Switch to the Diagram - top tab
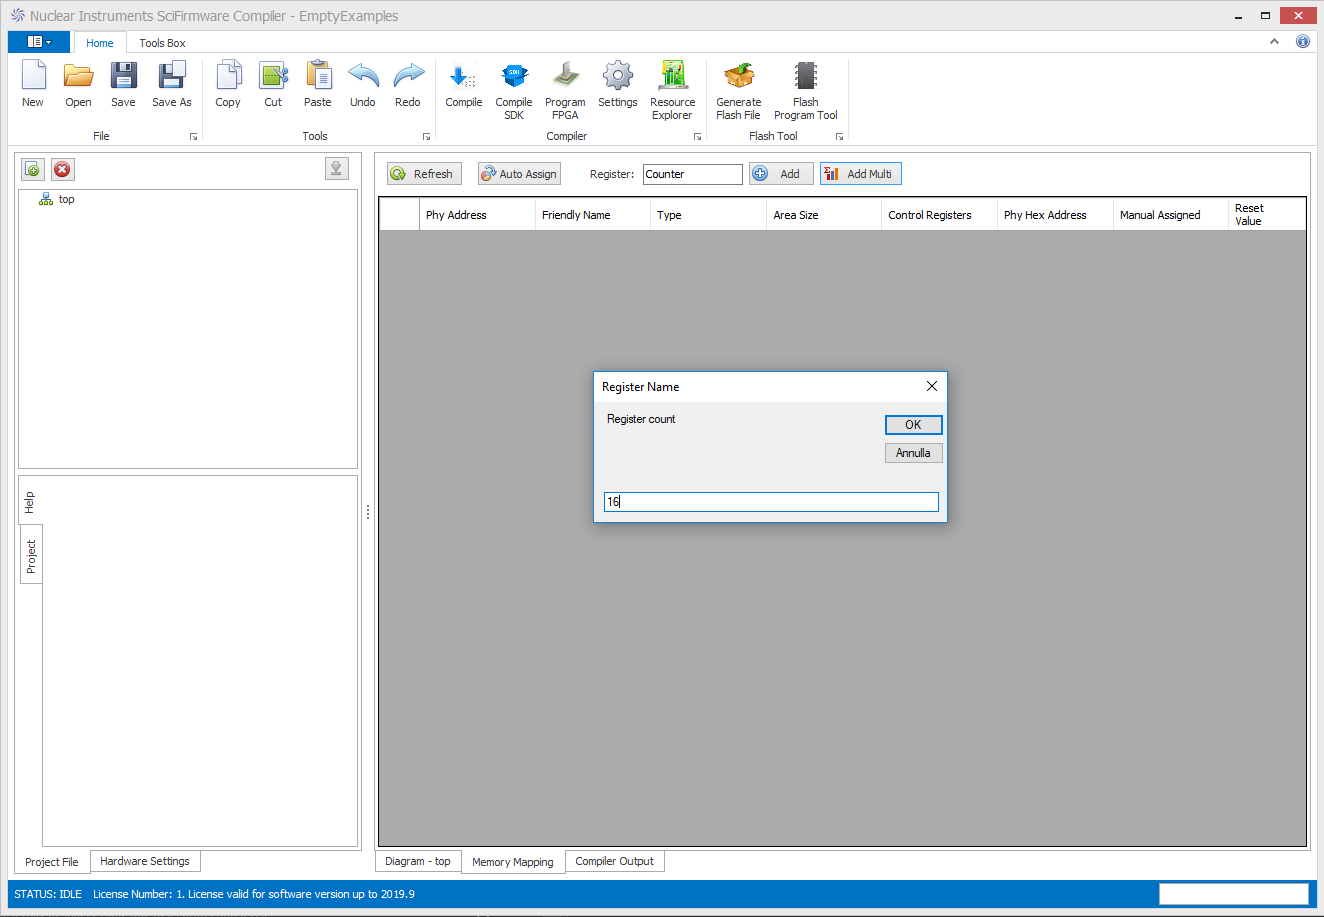 tap(418, 861)
